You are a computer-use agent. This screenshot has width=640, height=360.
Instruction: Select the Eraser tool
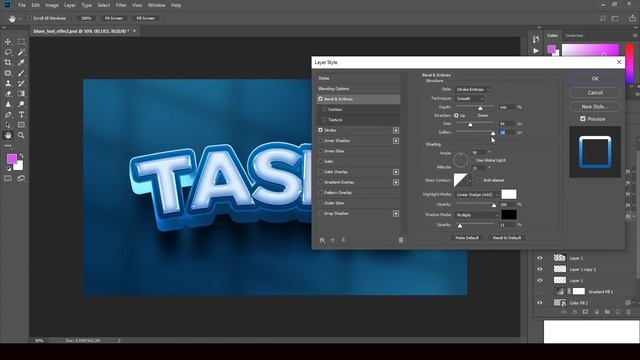pos(8,94)
